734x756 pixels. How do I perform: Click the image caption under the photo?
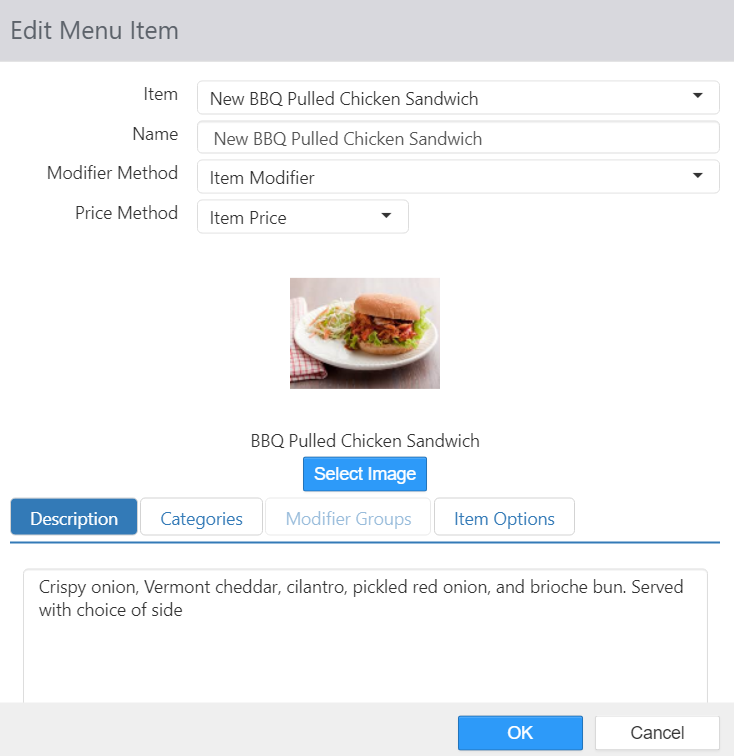tap(365, 440)
